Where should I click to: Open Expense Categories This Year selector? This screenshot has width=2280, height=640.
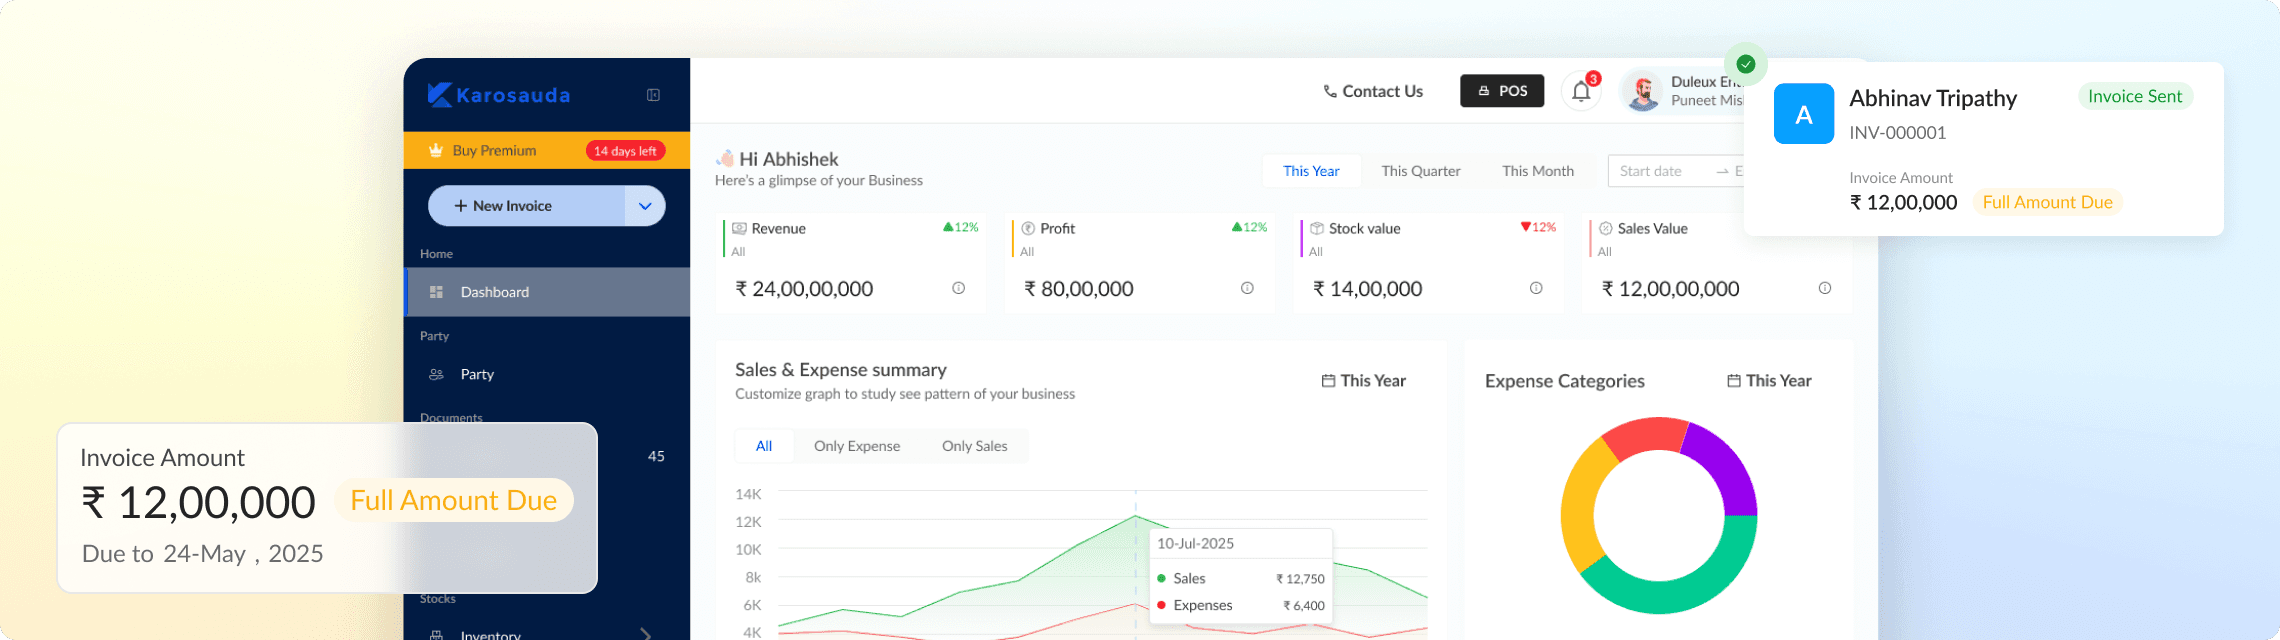pyautogui.click(x=1768, y=381)
